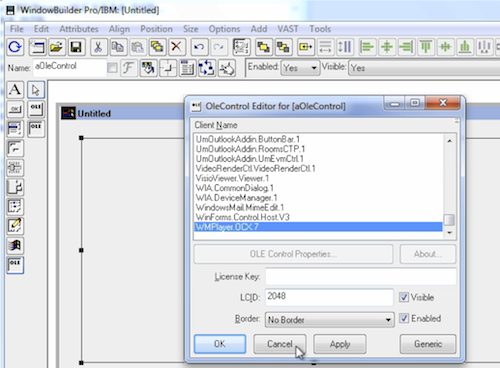This screenshot has width=500, height=368.
Task: Open the Visible Yes dropdown in toolbar
Action: (x=424, y=68)
